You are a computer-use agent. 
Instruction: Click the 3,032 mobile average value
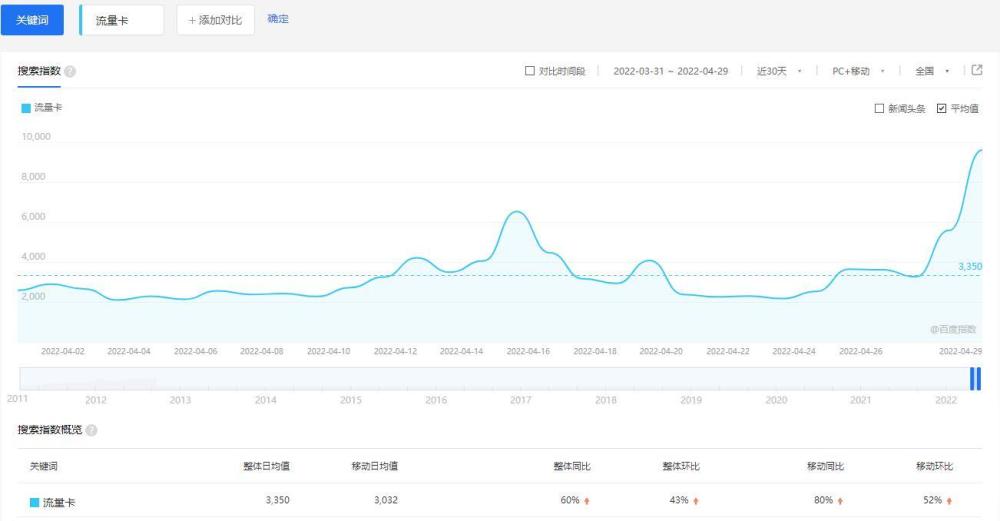click(x=386, y=500)
